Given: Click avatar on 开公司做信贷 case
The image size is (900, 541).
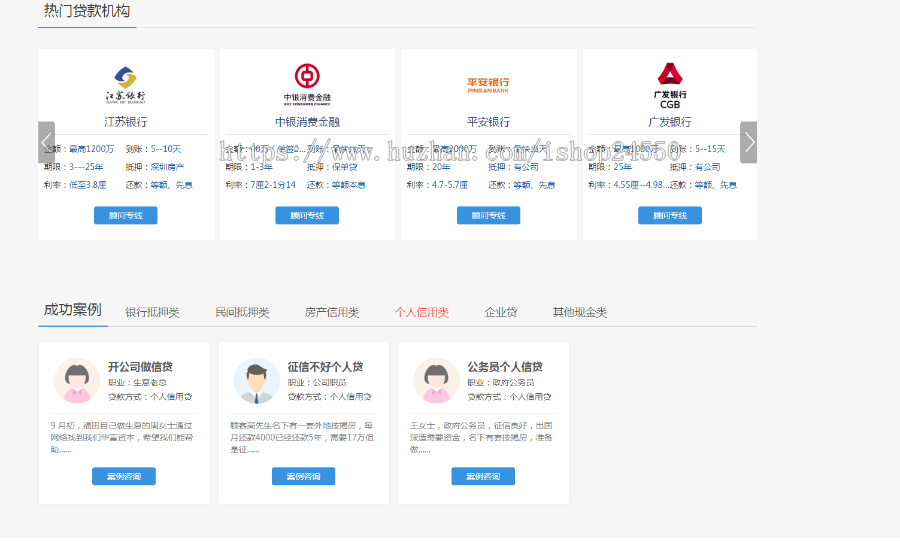Looking at the screenshot, I should [77, 381].
